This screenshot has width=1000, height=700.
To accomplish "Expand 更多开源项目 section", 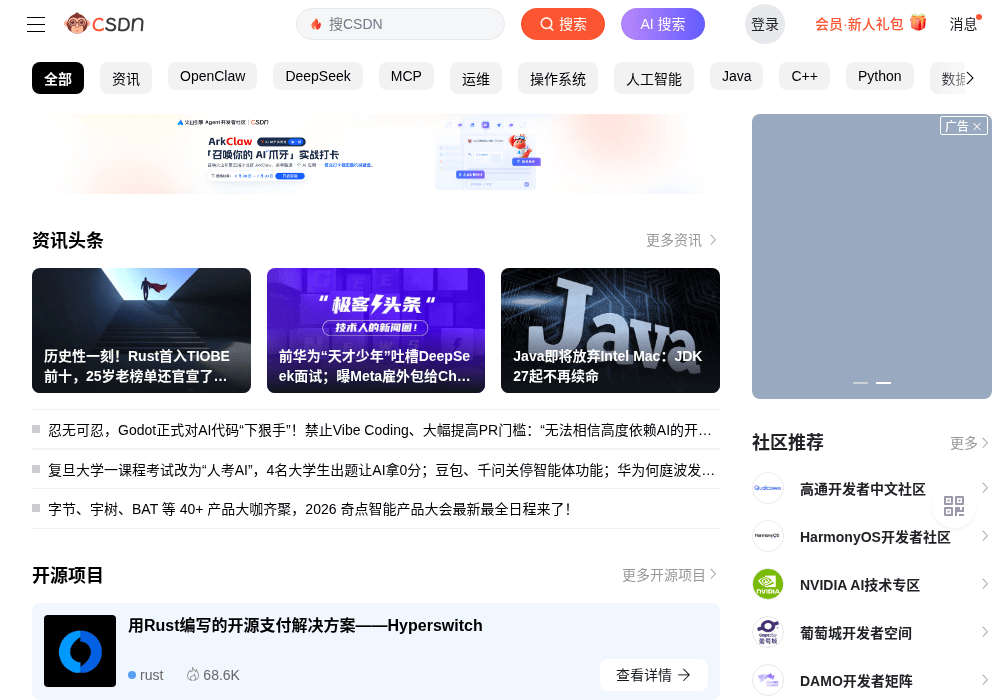I will [670, 575].
